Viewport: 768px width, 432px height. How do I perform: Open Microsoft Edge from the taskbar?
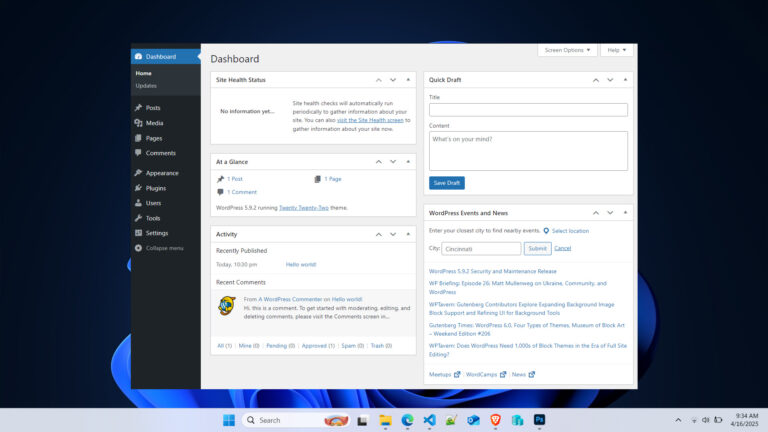coord(408,420)
